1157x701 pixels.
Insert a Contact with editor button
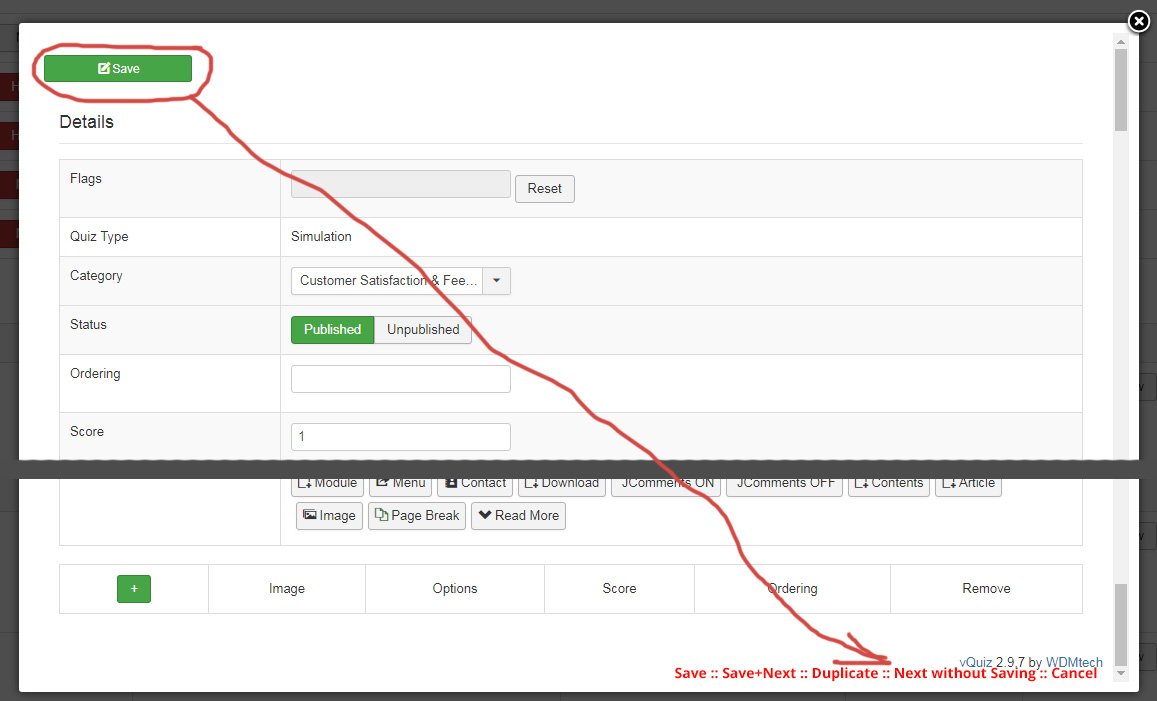tap(475, 485)
